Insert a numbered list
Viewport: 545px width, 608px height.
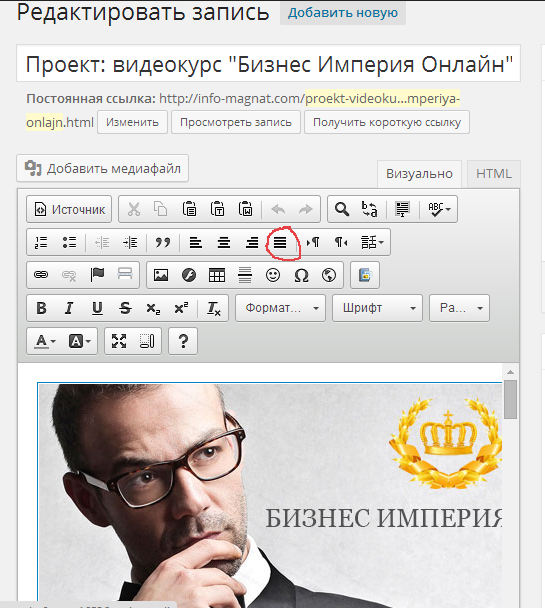41,242
